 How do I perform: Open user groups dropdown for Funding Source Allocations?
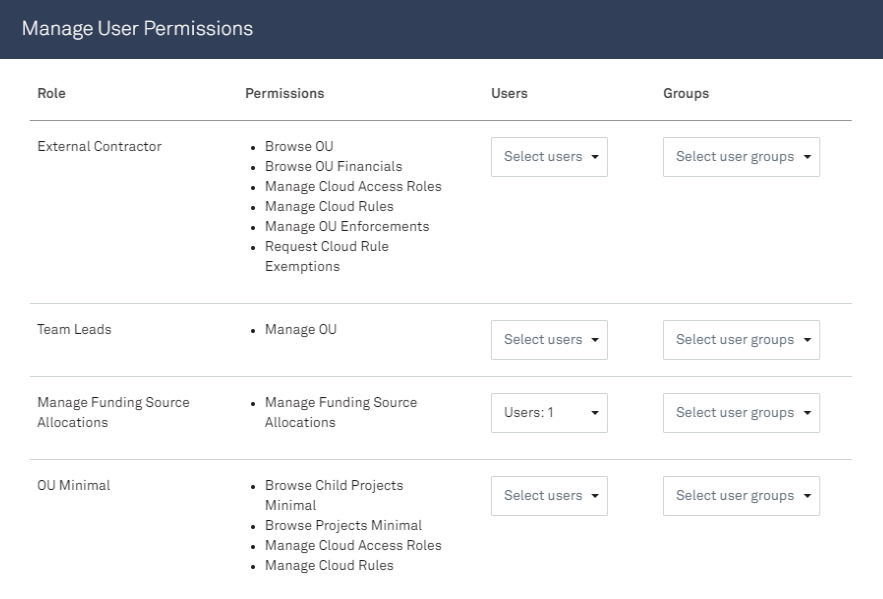click(x=741, y=413)
